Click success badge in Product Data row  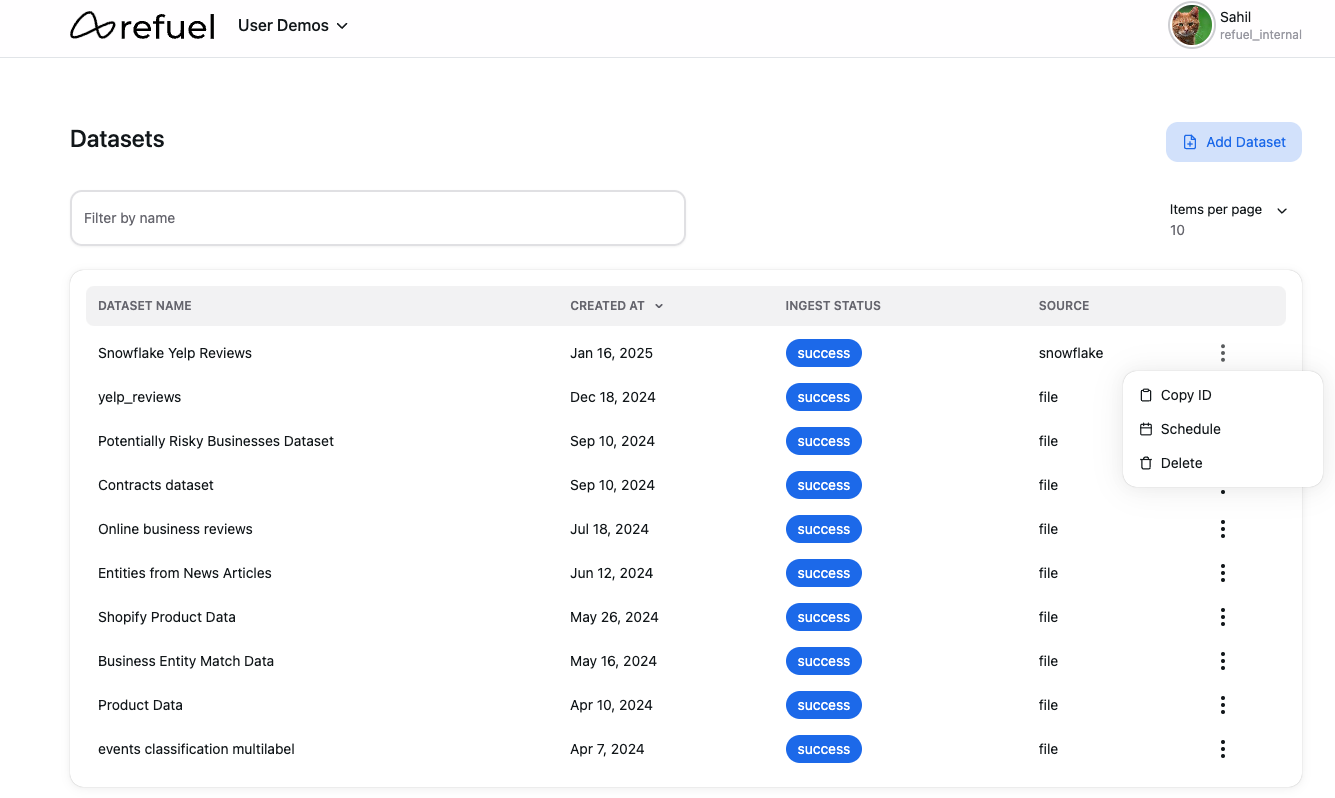823,705
